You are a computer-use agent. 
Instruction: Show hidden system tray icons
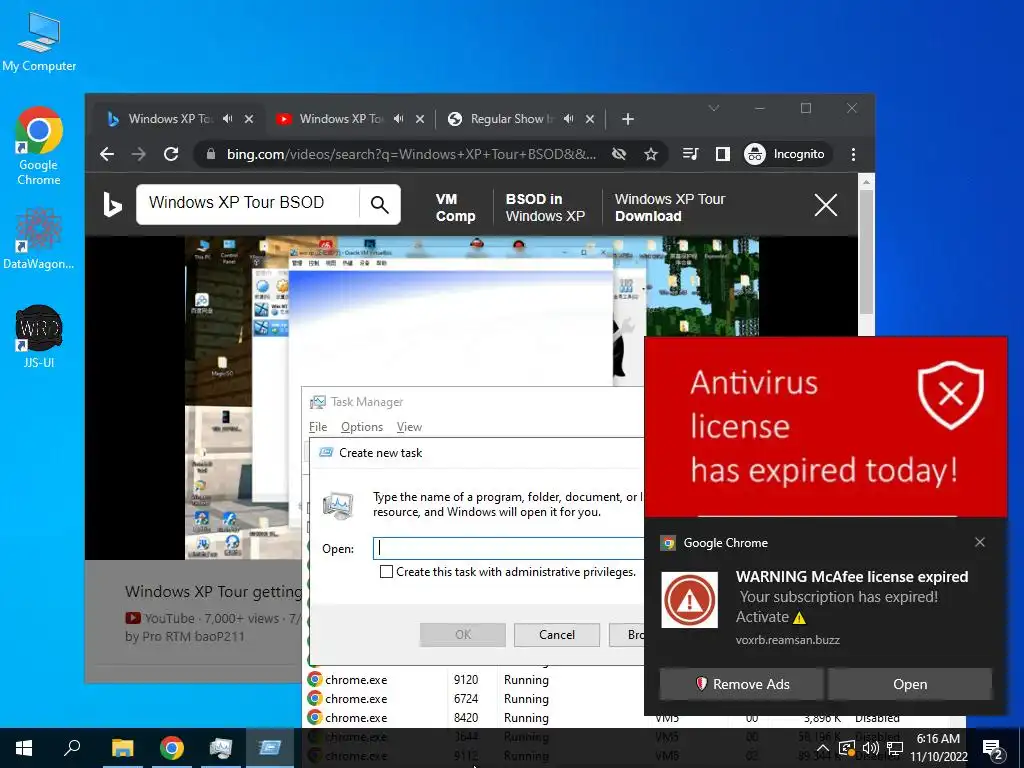pos(822,748)
